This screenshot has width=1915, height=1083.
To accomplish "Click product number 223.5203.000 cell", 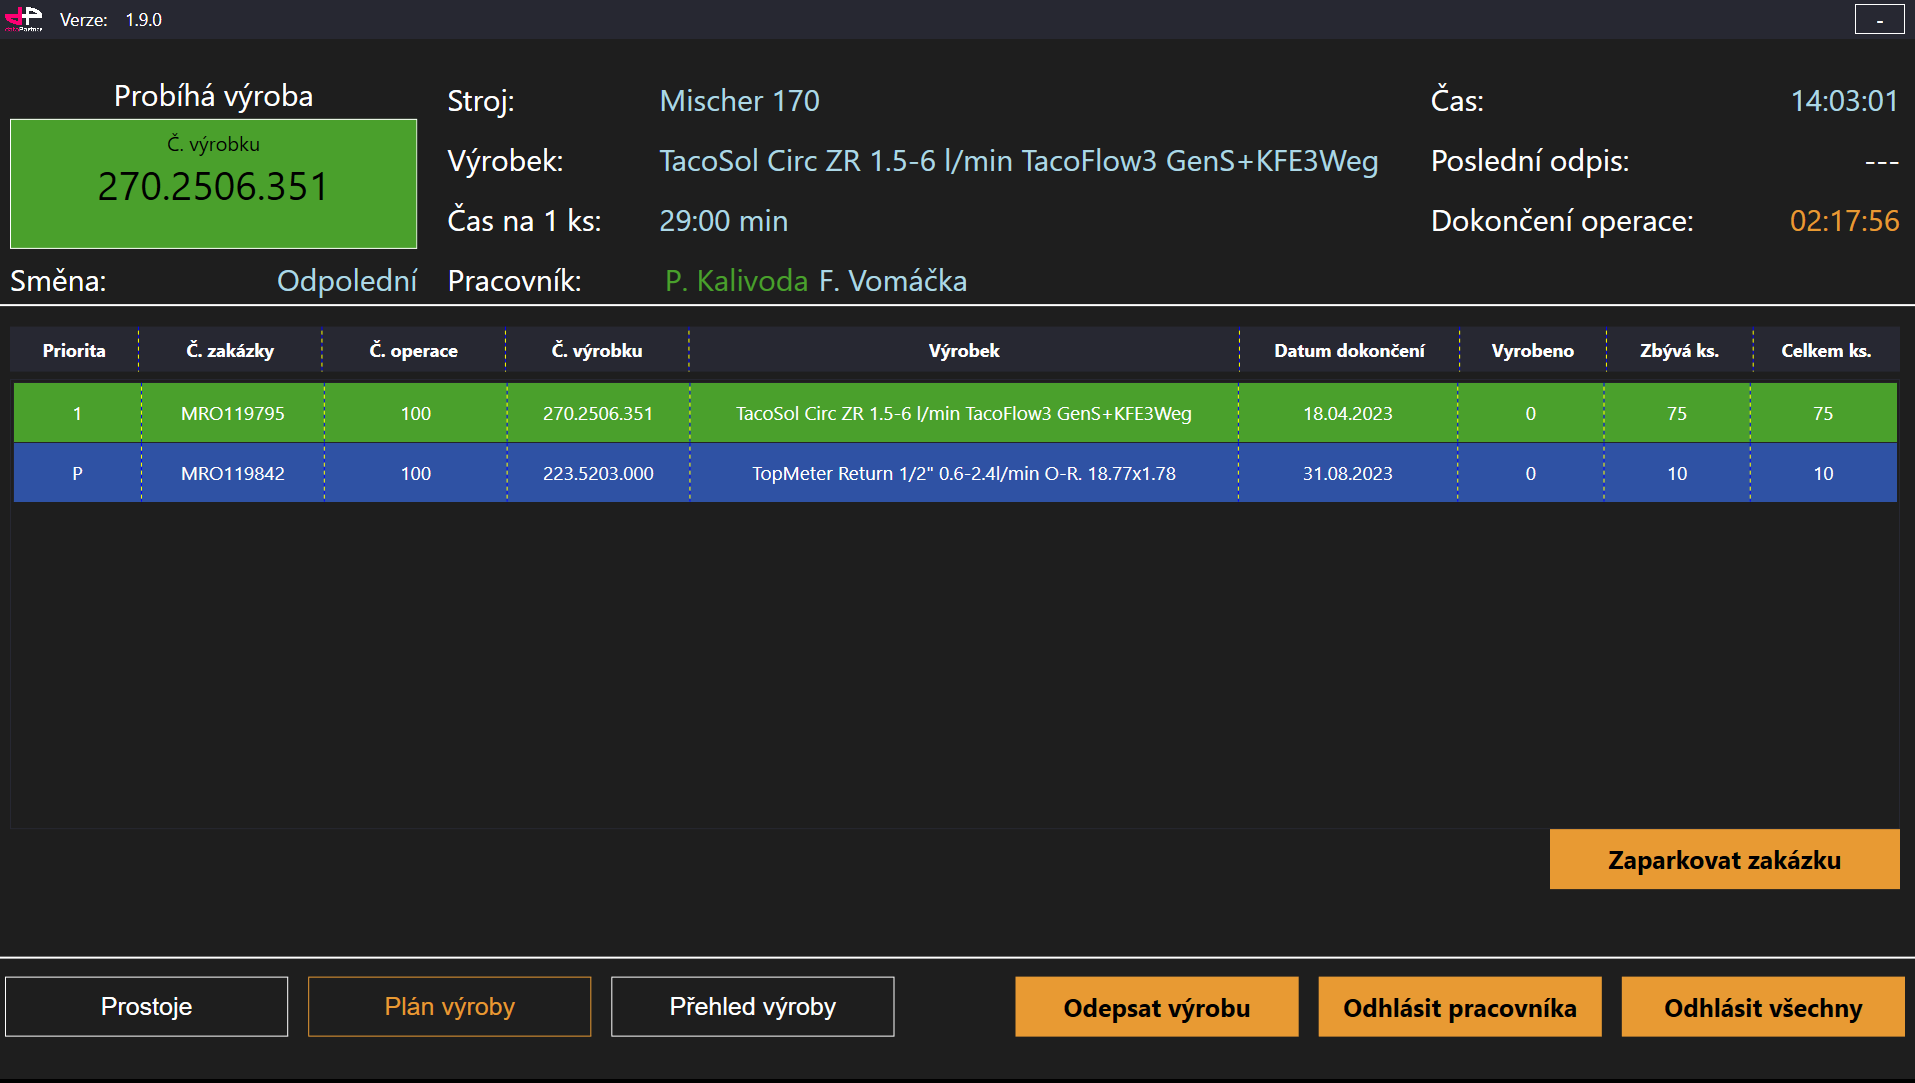I will tap(598, 473).
